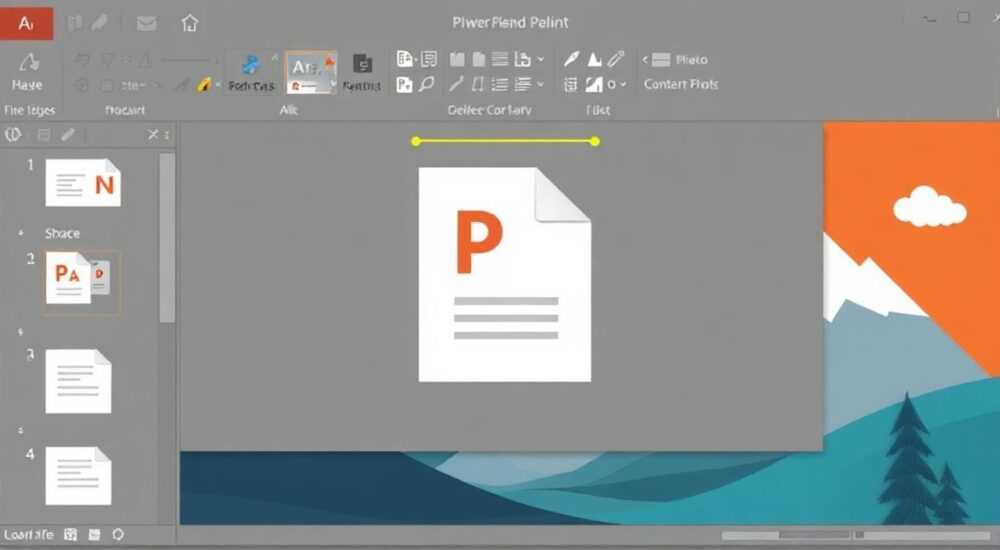Click the home icon in the title bar
The height and width of the screenshot is (550, 1000).
tap(189, 24)
